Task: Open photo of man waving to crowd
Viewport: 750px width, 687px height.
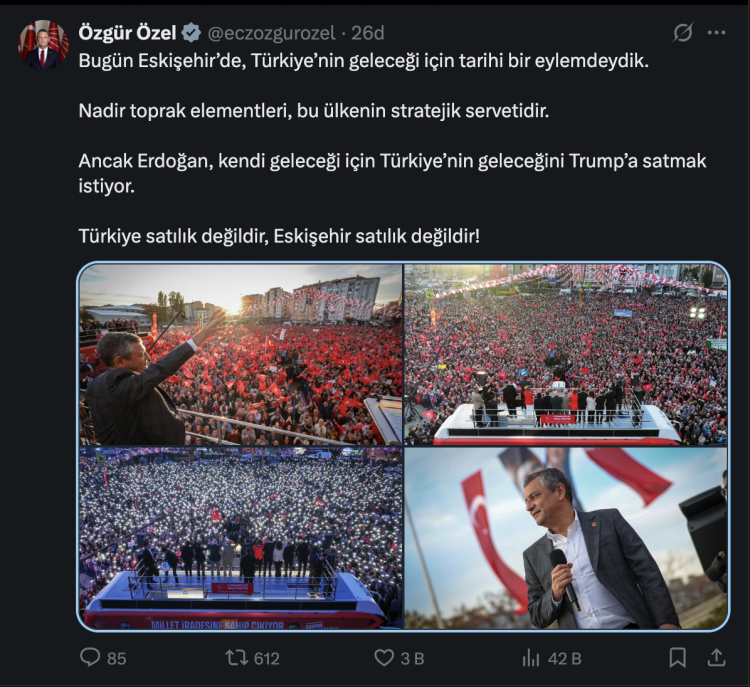Action: [241, 355]
